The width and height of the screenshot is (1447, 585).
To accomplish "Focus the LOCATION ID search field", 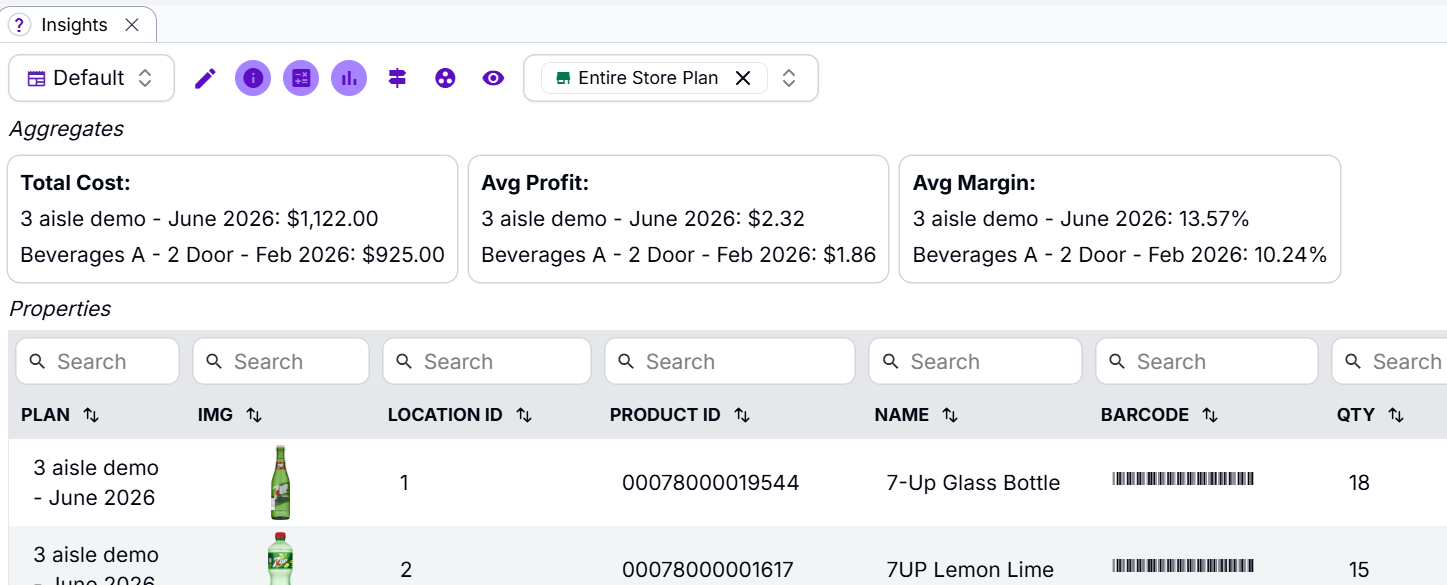I will (x=487, y=361).
